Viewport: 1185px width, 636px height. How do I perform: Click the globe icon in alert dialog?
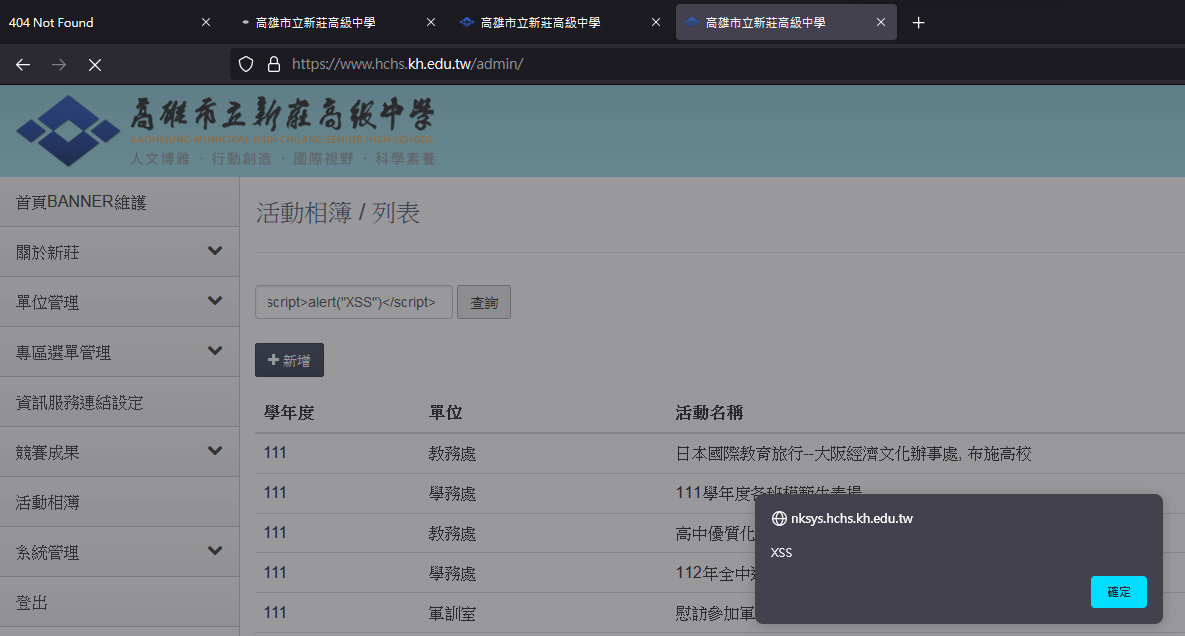coord(778,519)
